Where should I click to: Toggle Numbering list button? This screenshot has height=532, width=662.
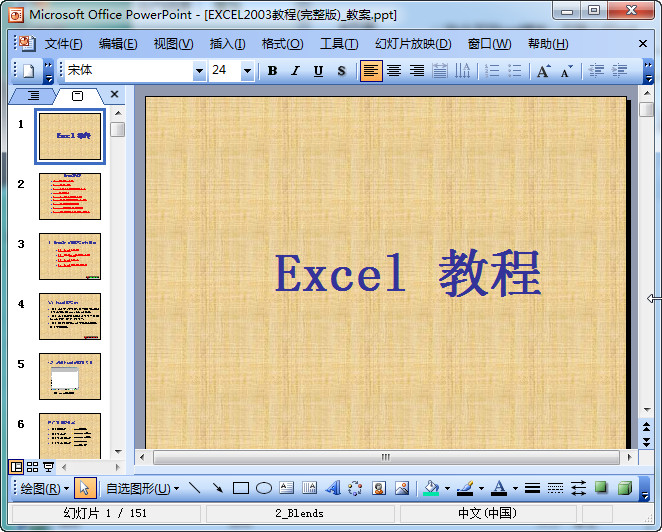pyautogui.click(x=491, y=71)
